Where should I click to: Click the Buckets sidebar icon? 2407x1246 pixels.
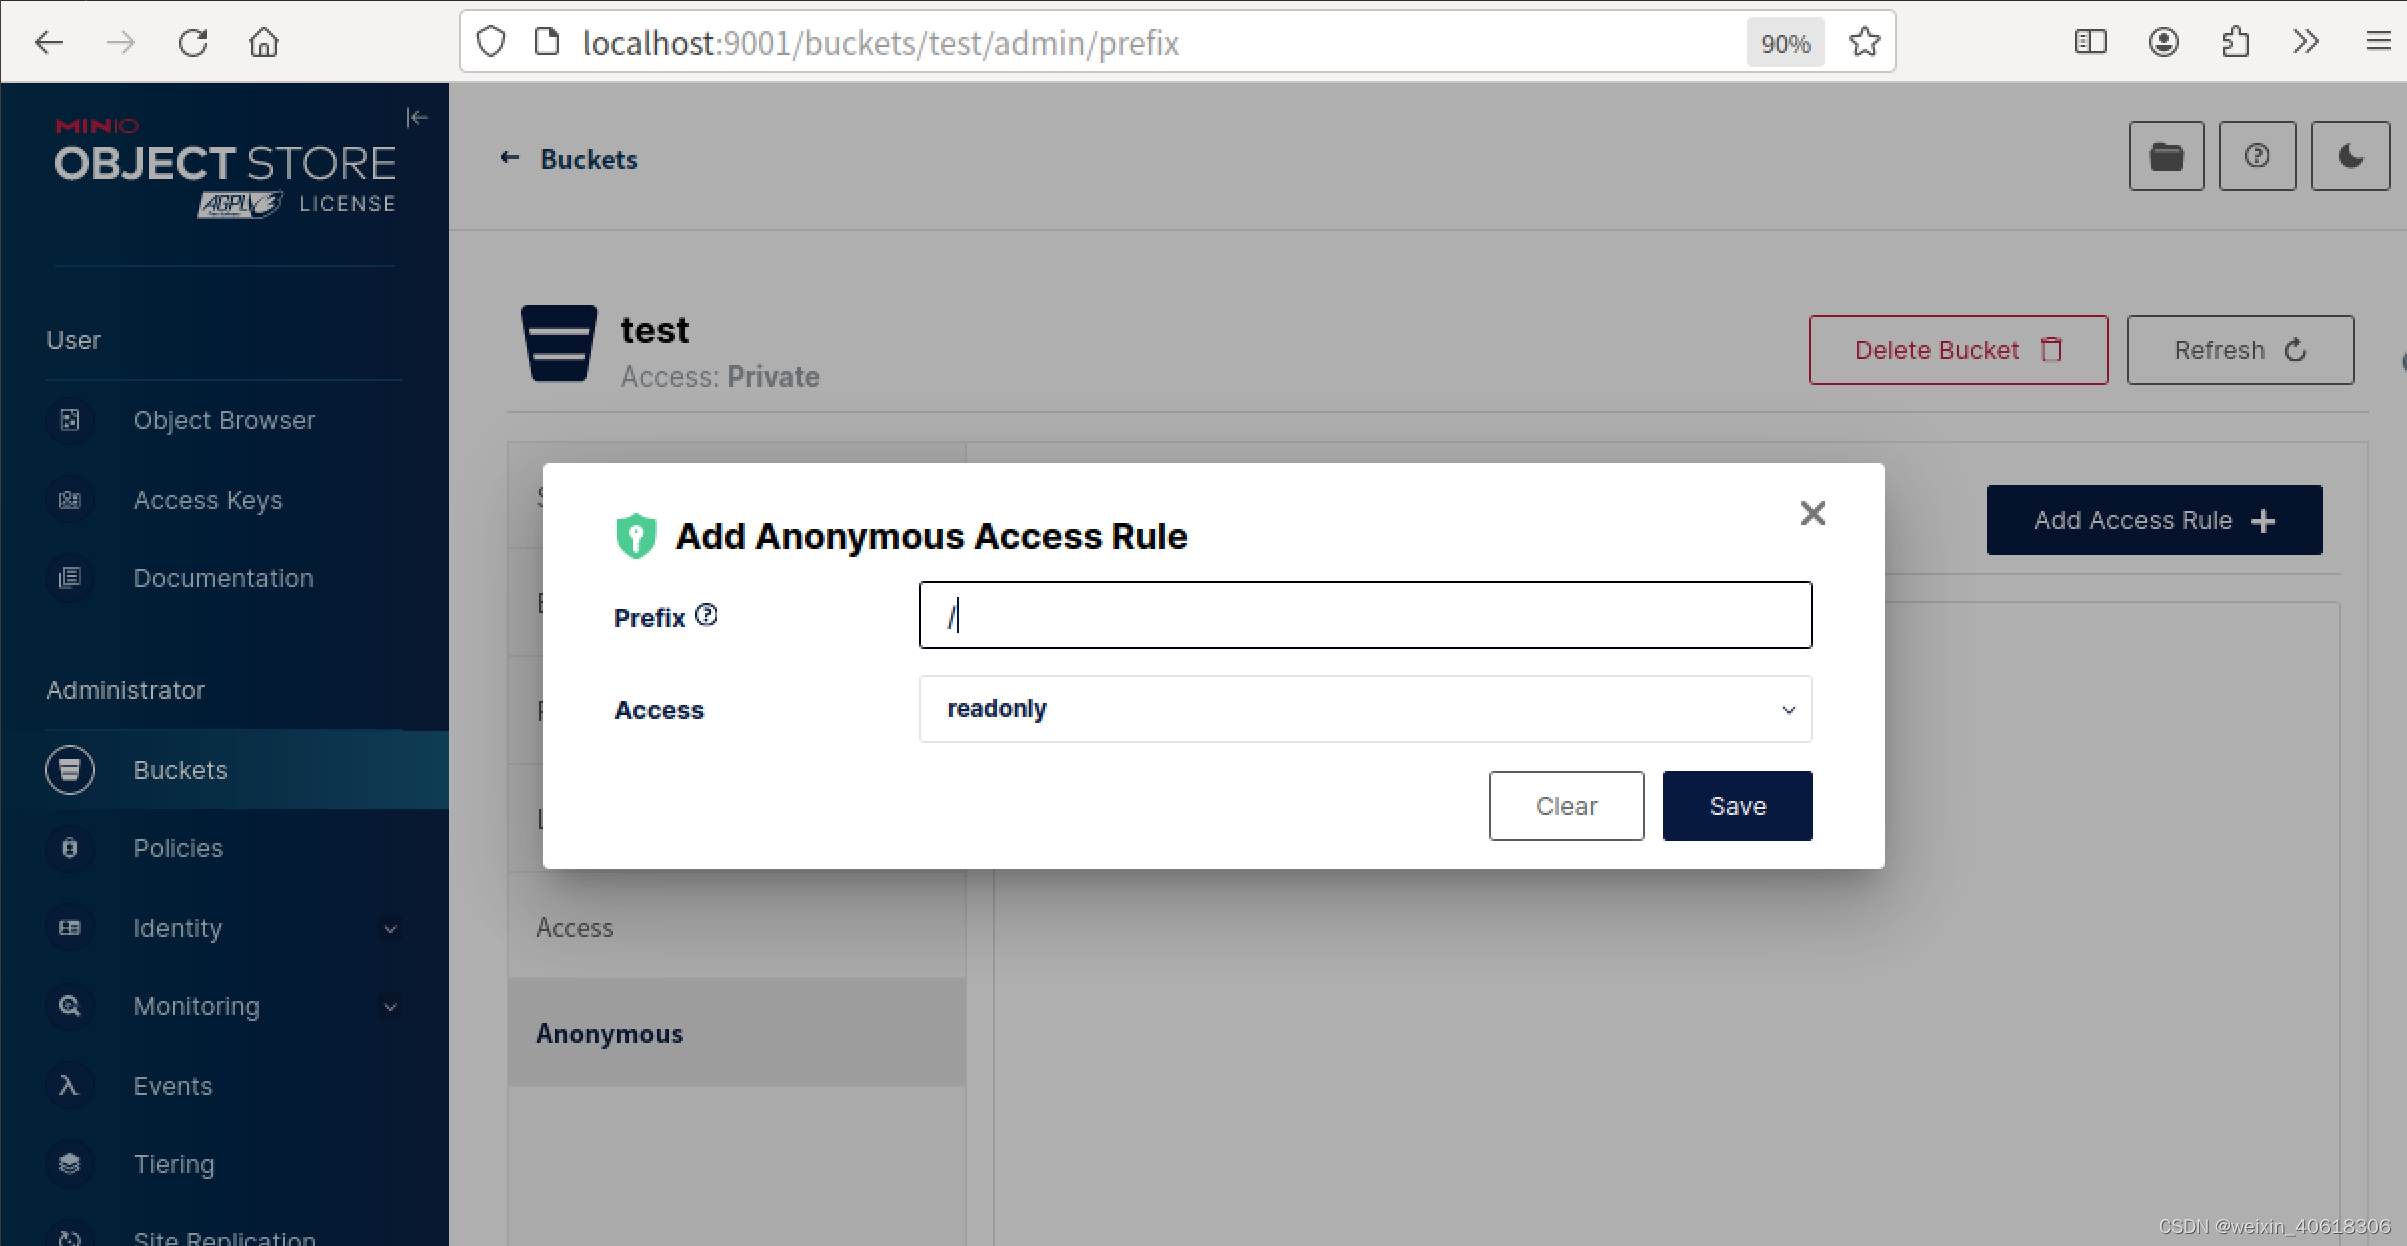[68, 769]
